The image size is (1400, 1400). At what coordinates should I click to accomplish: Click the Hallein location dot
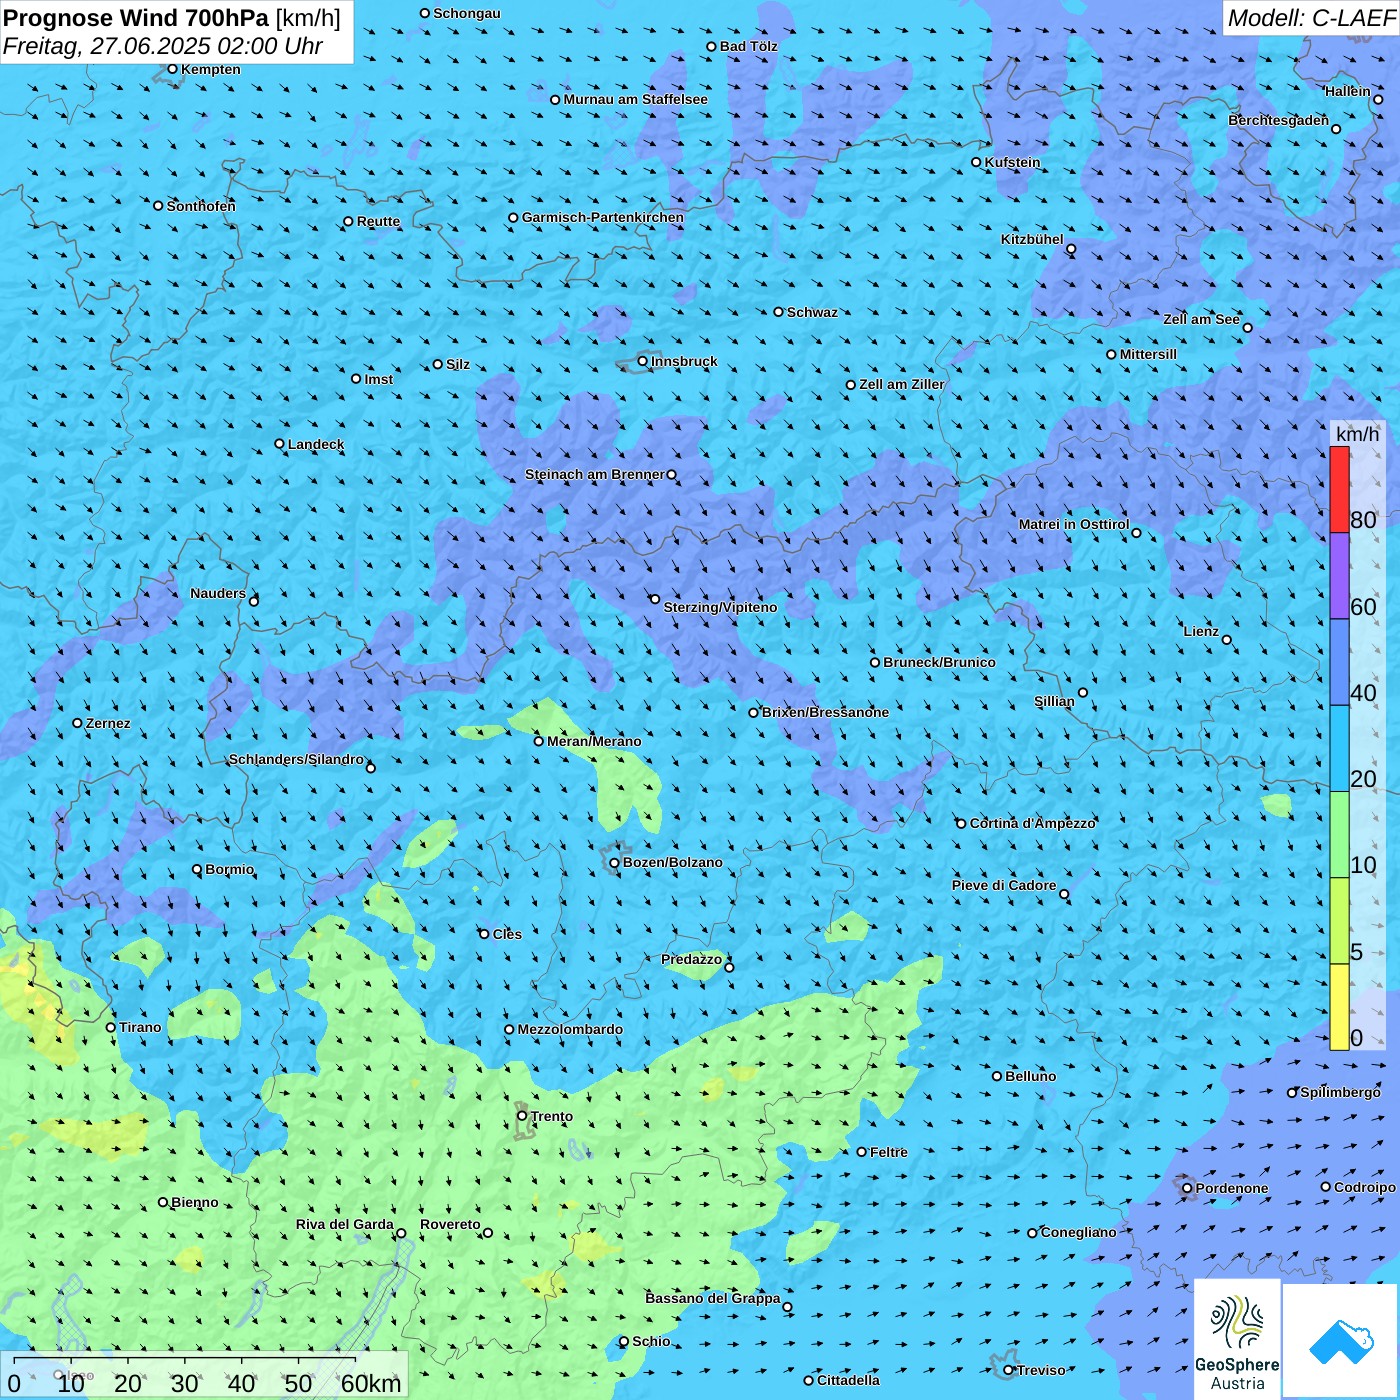click(x=1377, y=99)
